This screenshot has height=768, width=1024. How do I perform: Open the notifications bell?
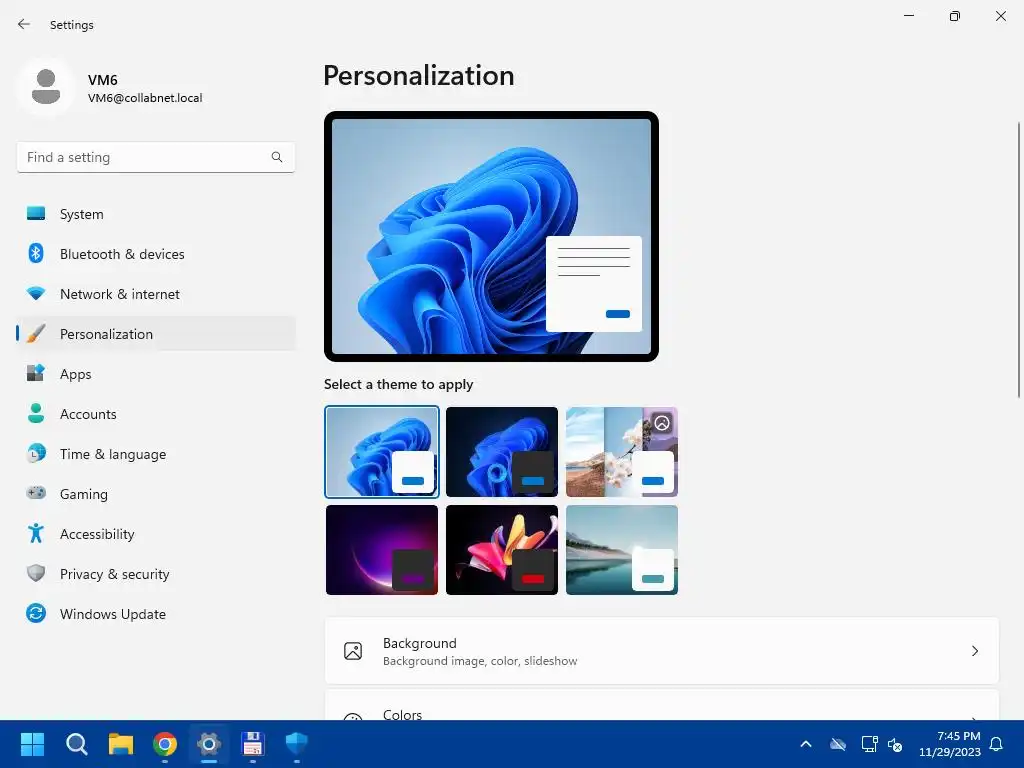point(997,744)
